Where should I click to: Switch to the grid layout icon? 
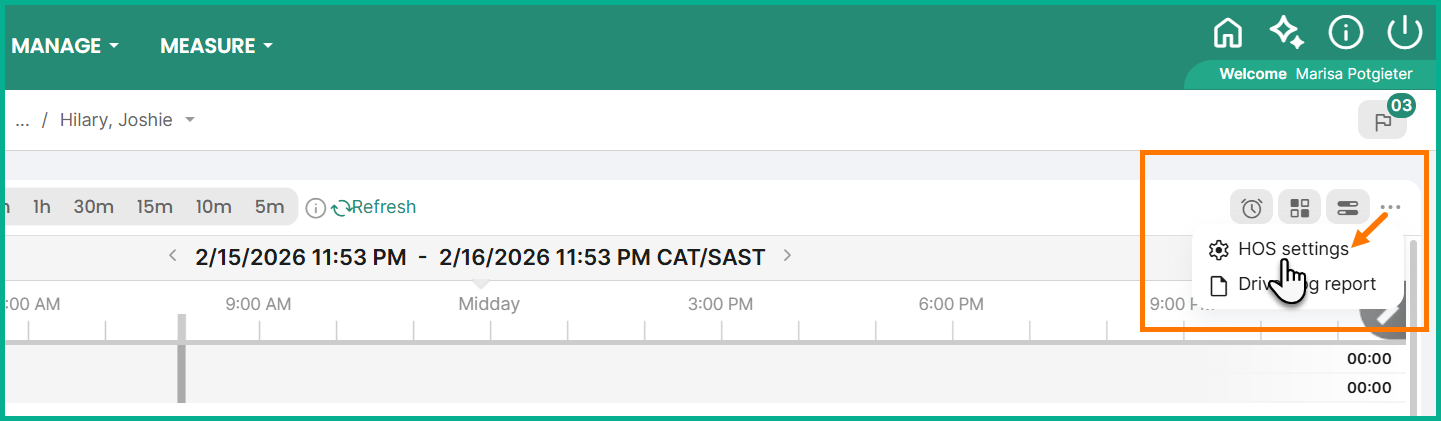coord(1299,208)
